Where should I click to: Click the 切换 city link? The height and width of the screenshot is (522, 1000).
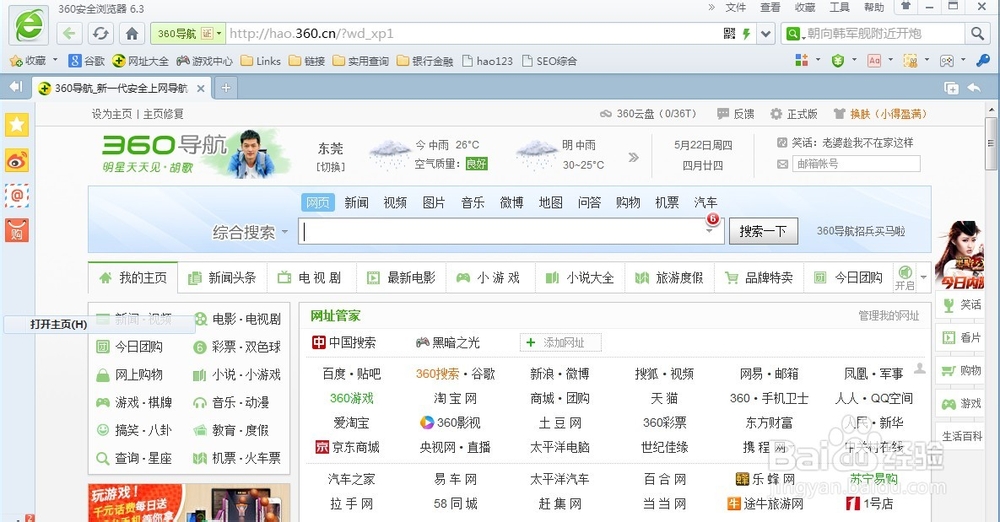tap(330, 167)
